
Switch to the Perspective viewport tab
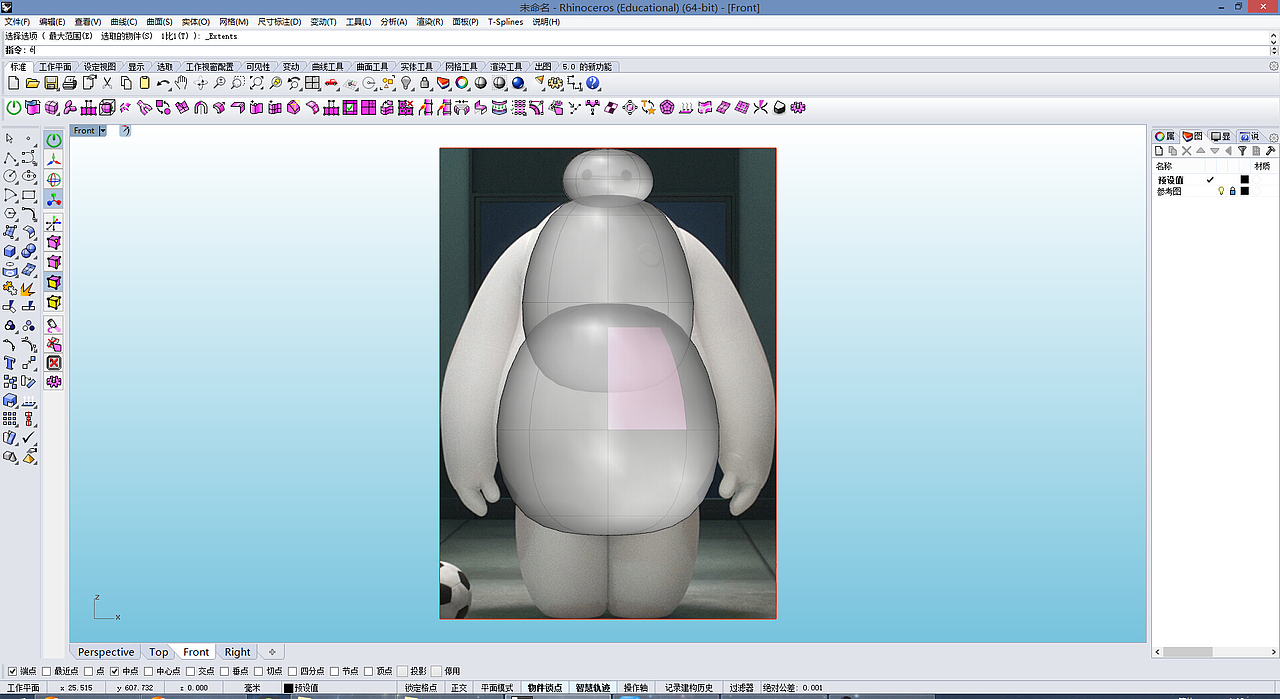tap(106, 652)
